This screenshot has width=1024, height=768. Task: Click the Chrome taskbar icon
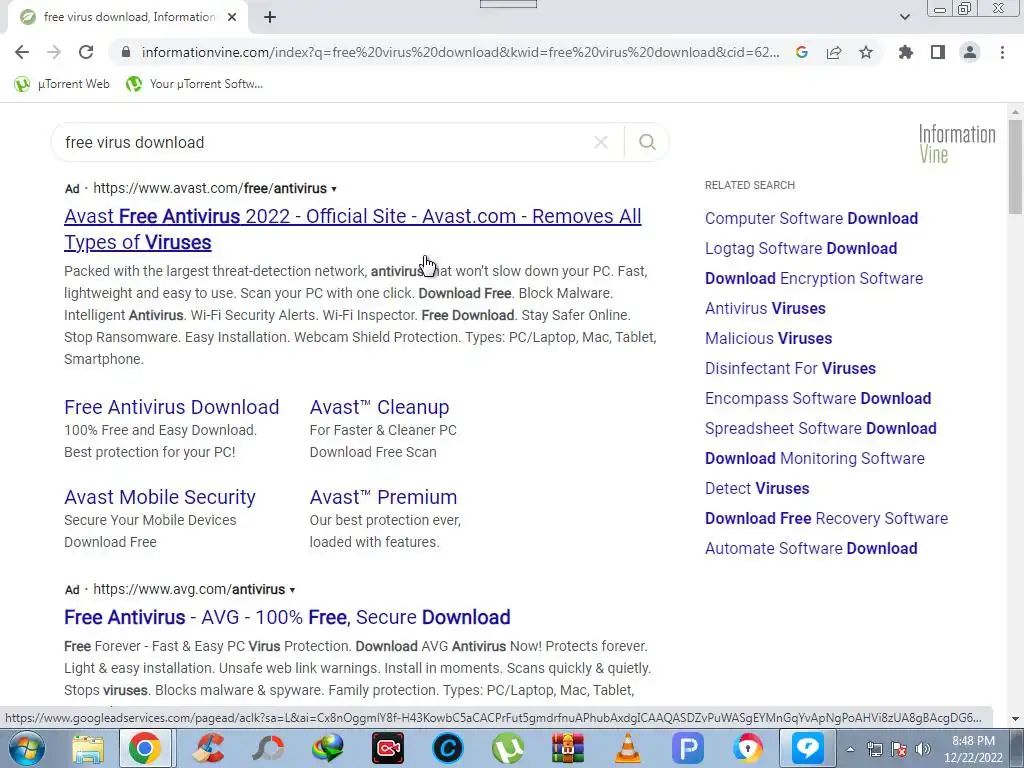click(x=145, y=748)
